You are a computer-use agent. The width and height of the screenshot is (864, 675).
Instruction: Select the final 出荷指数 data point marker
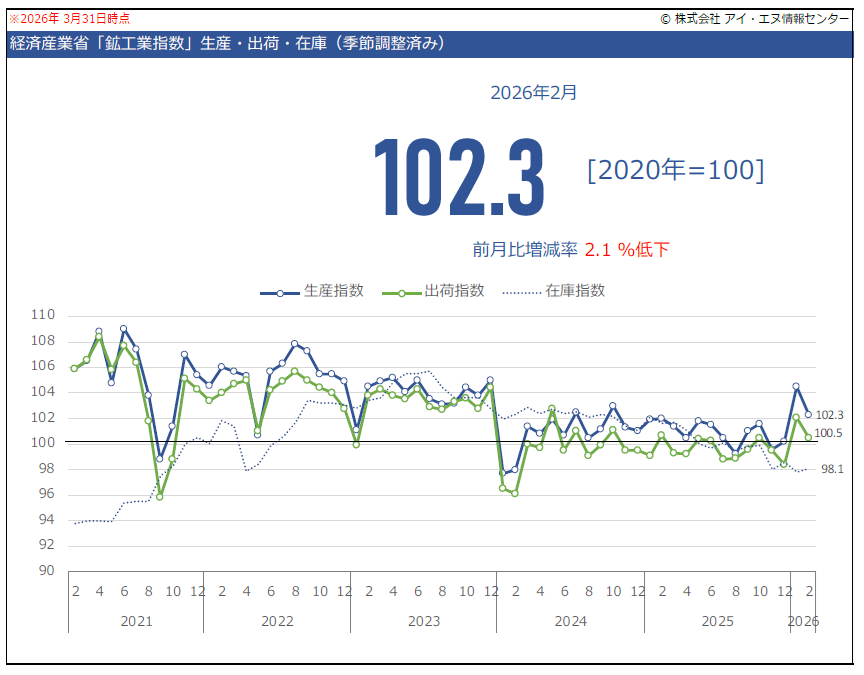pos(808,437)
